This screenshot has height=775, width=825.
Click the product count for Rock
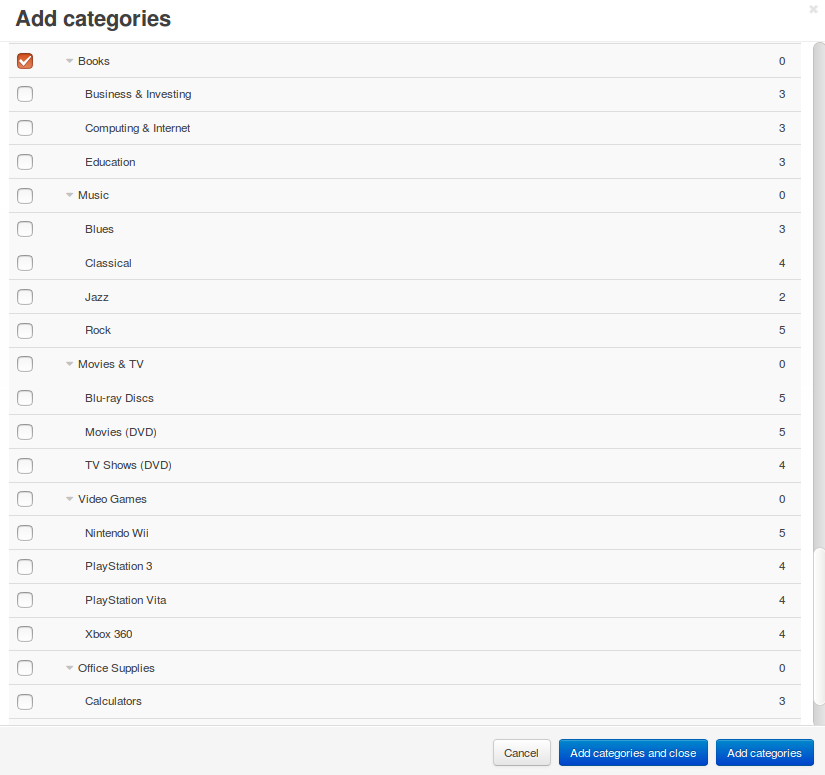coord(782,330)
